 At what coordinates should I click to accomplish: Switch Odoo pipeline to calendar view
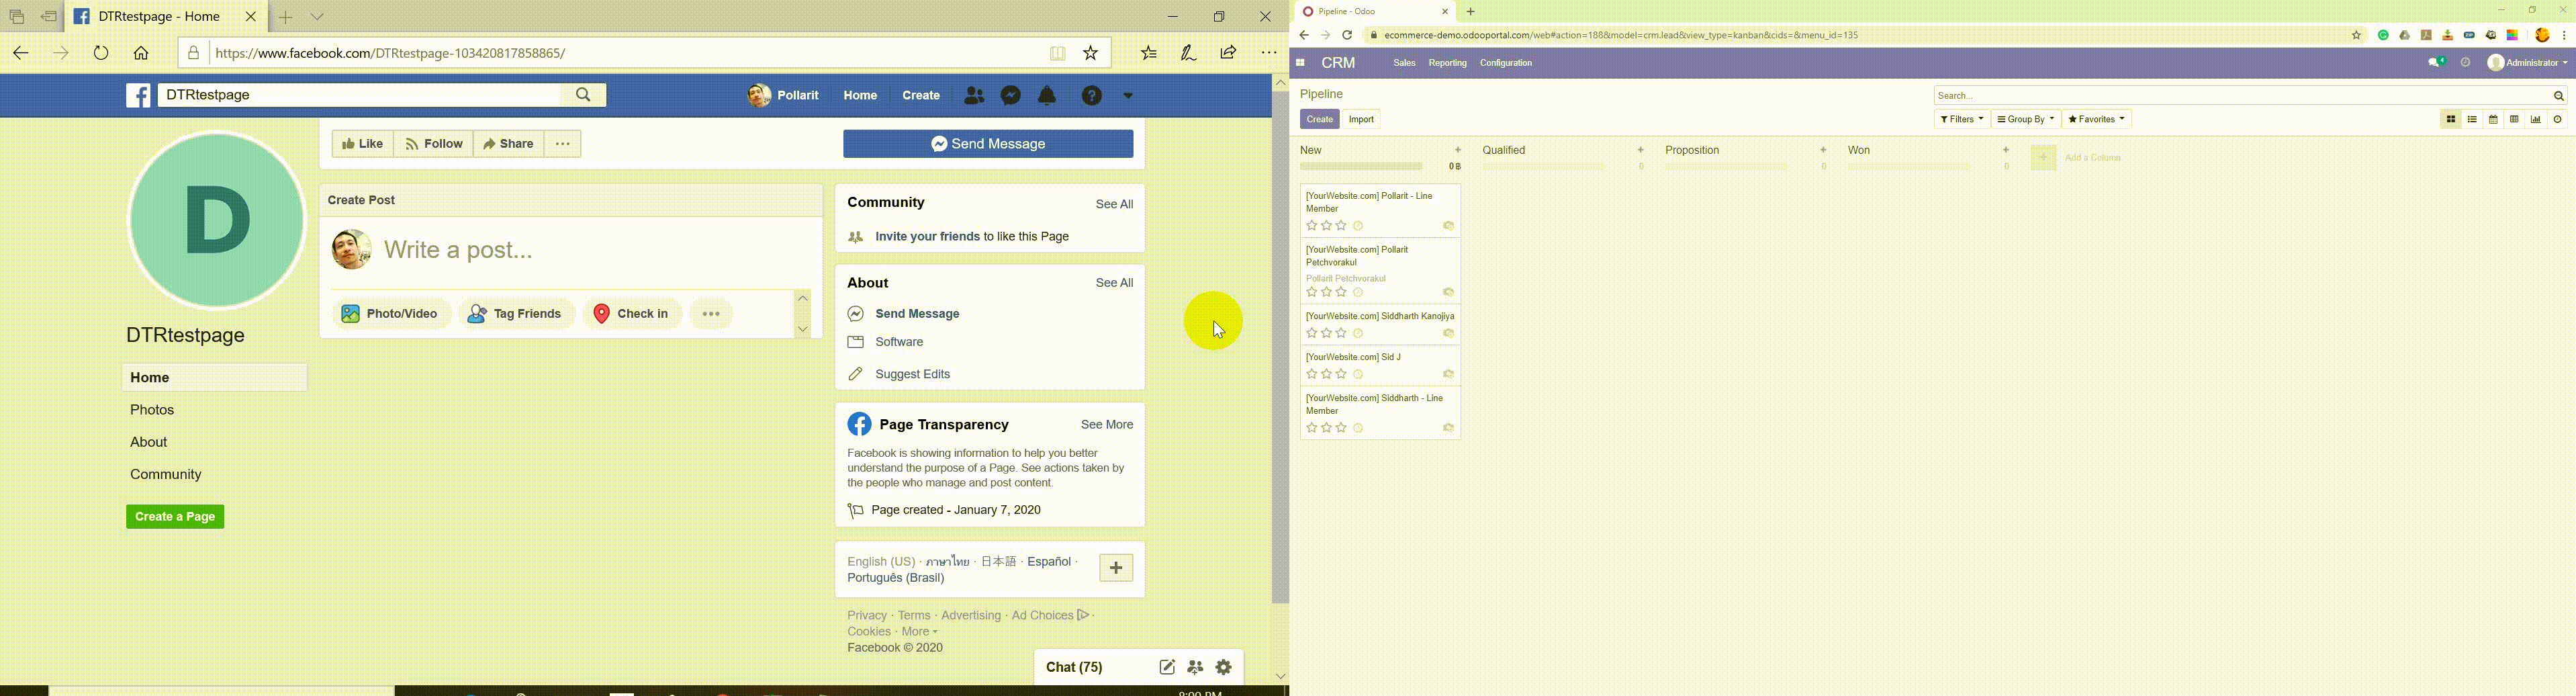click(x=2493, y=120)
